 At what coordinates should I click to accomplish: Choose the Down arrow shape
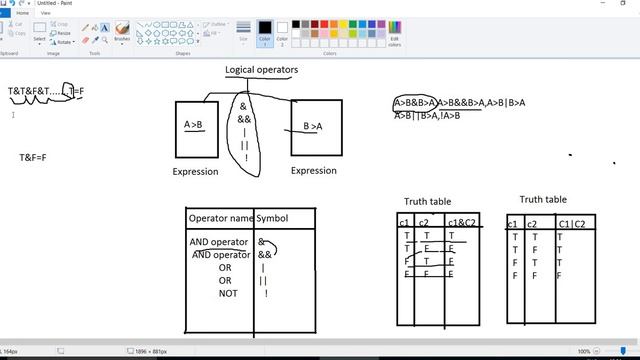[x=140, y=41]
